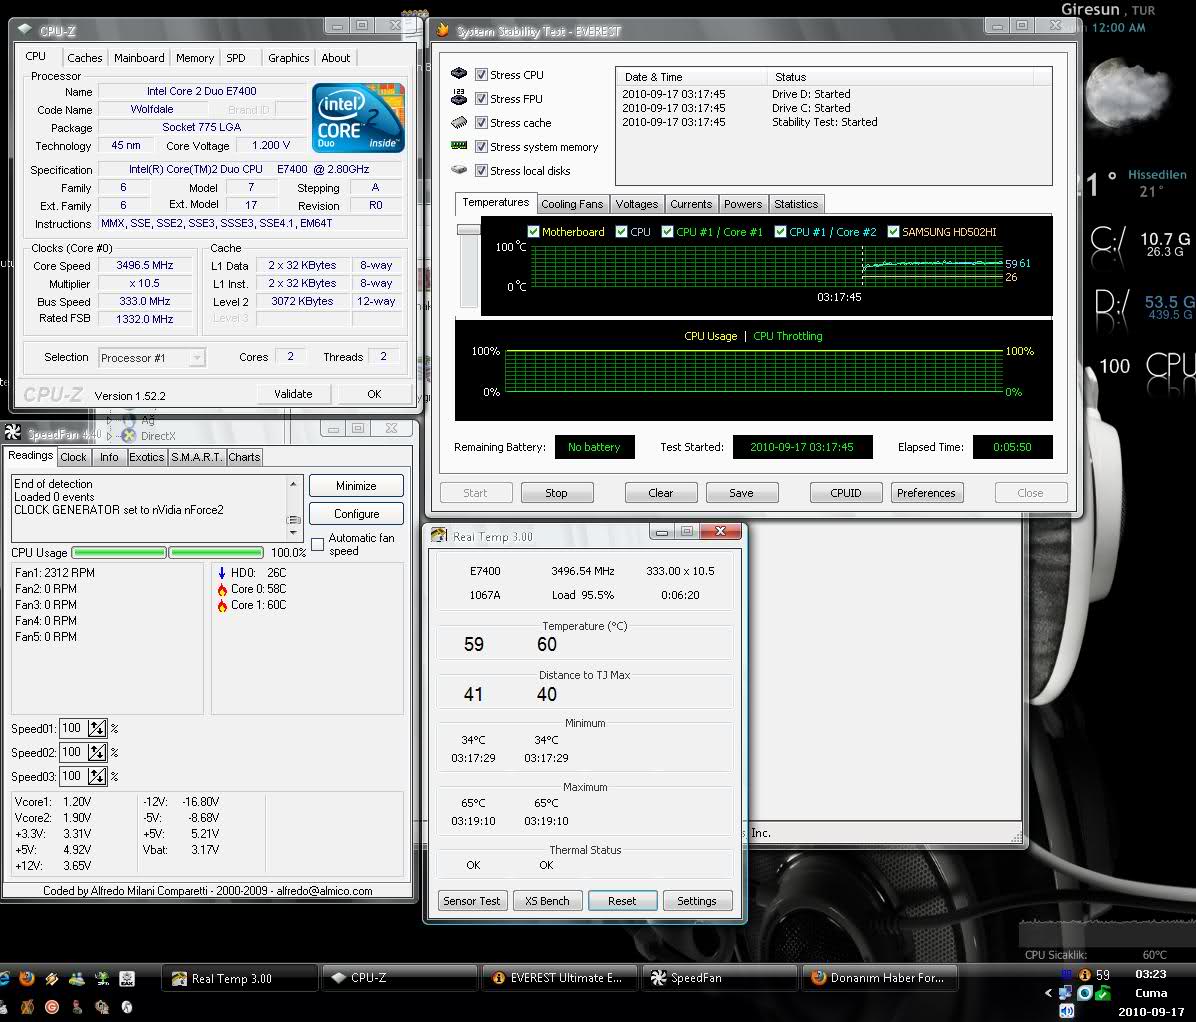The width and height of the screenshot is (1196, 1022).
Task: Uncheck SAMSUNG HD502HI legend checkbox
Action: (893, 232)
